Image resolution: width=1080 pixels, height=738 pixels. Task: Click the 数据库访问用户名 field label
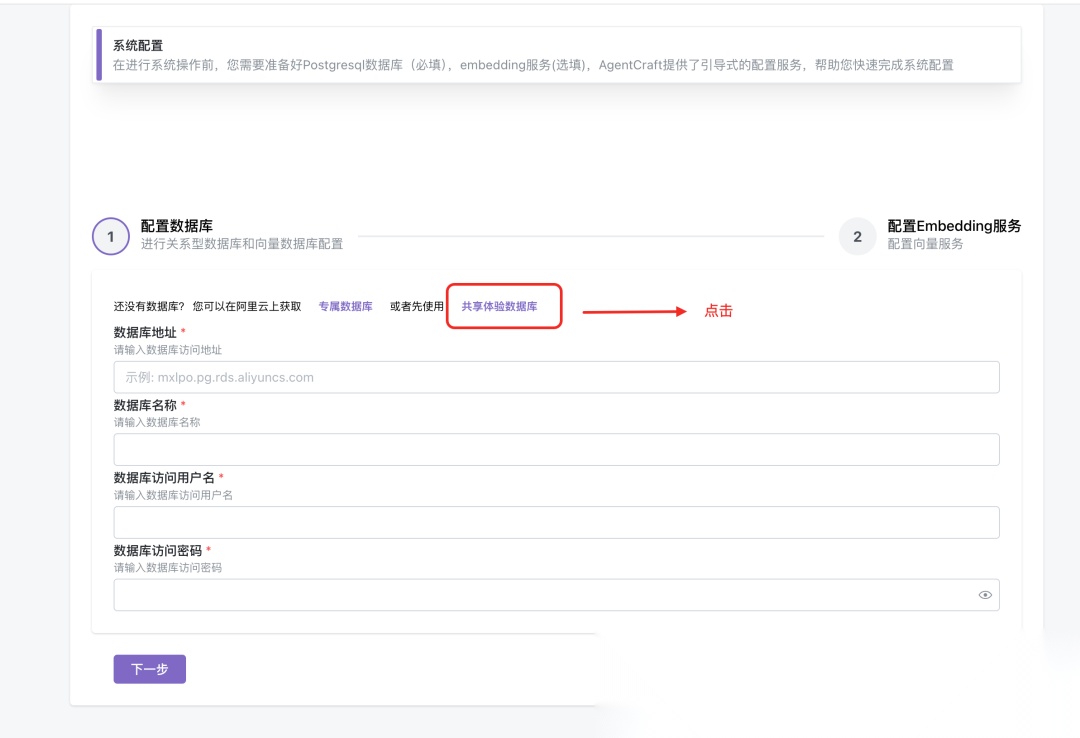pyautogui.click(x=164, y=478)
